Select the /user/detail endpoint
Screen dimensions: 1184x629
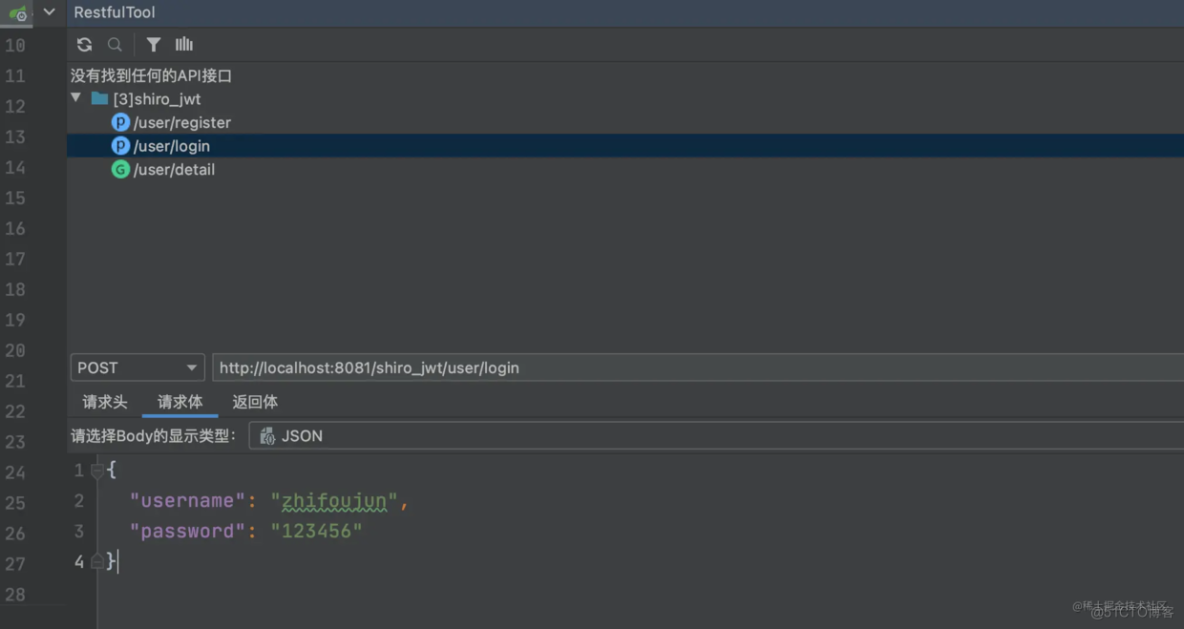click(174, 170)
